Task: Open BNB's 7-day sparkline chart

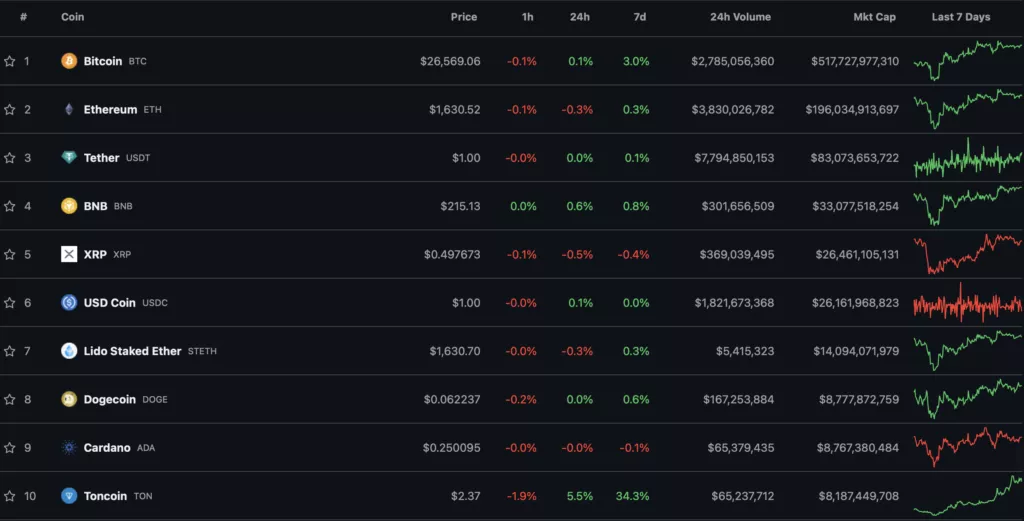Action: pos(968,206)
